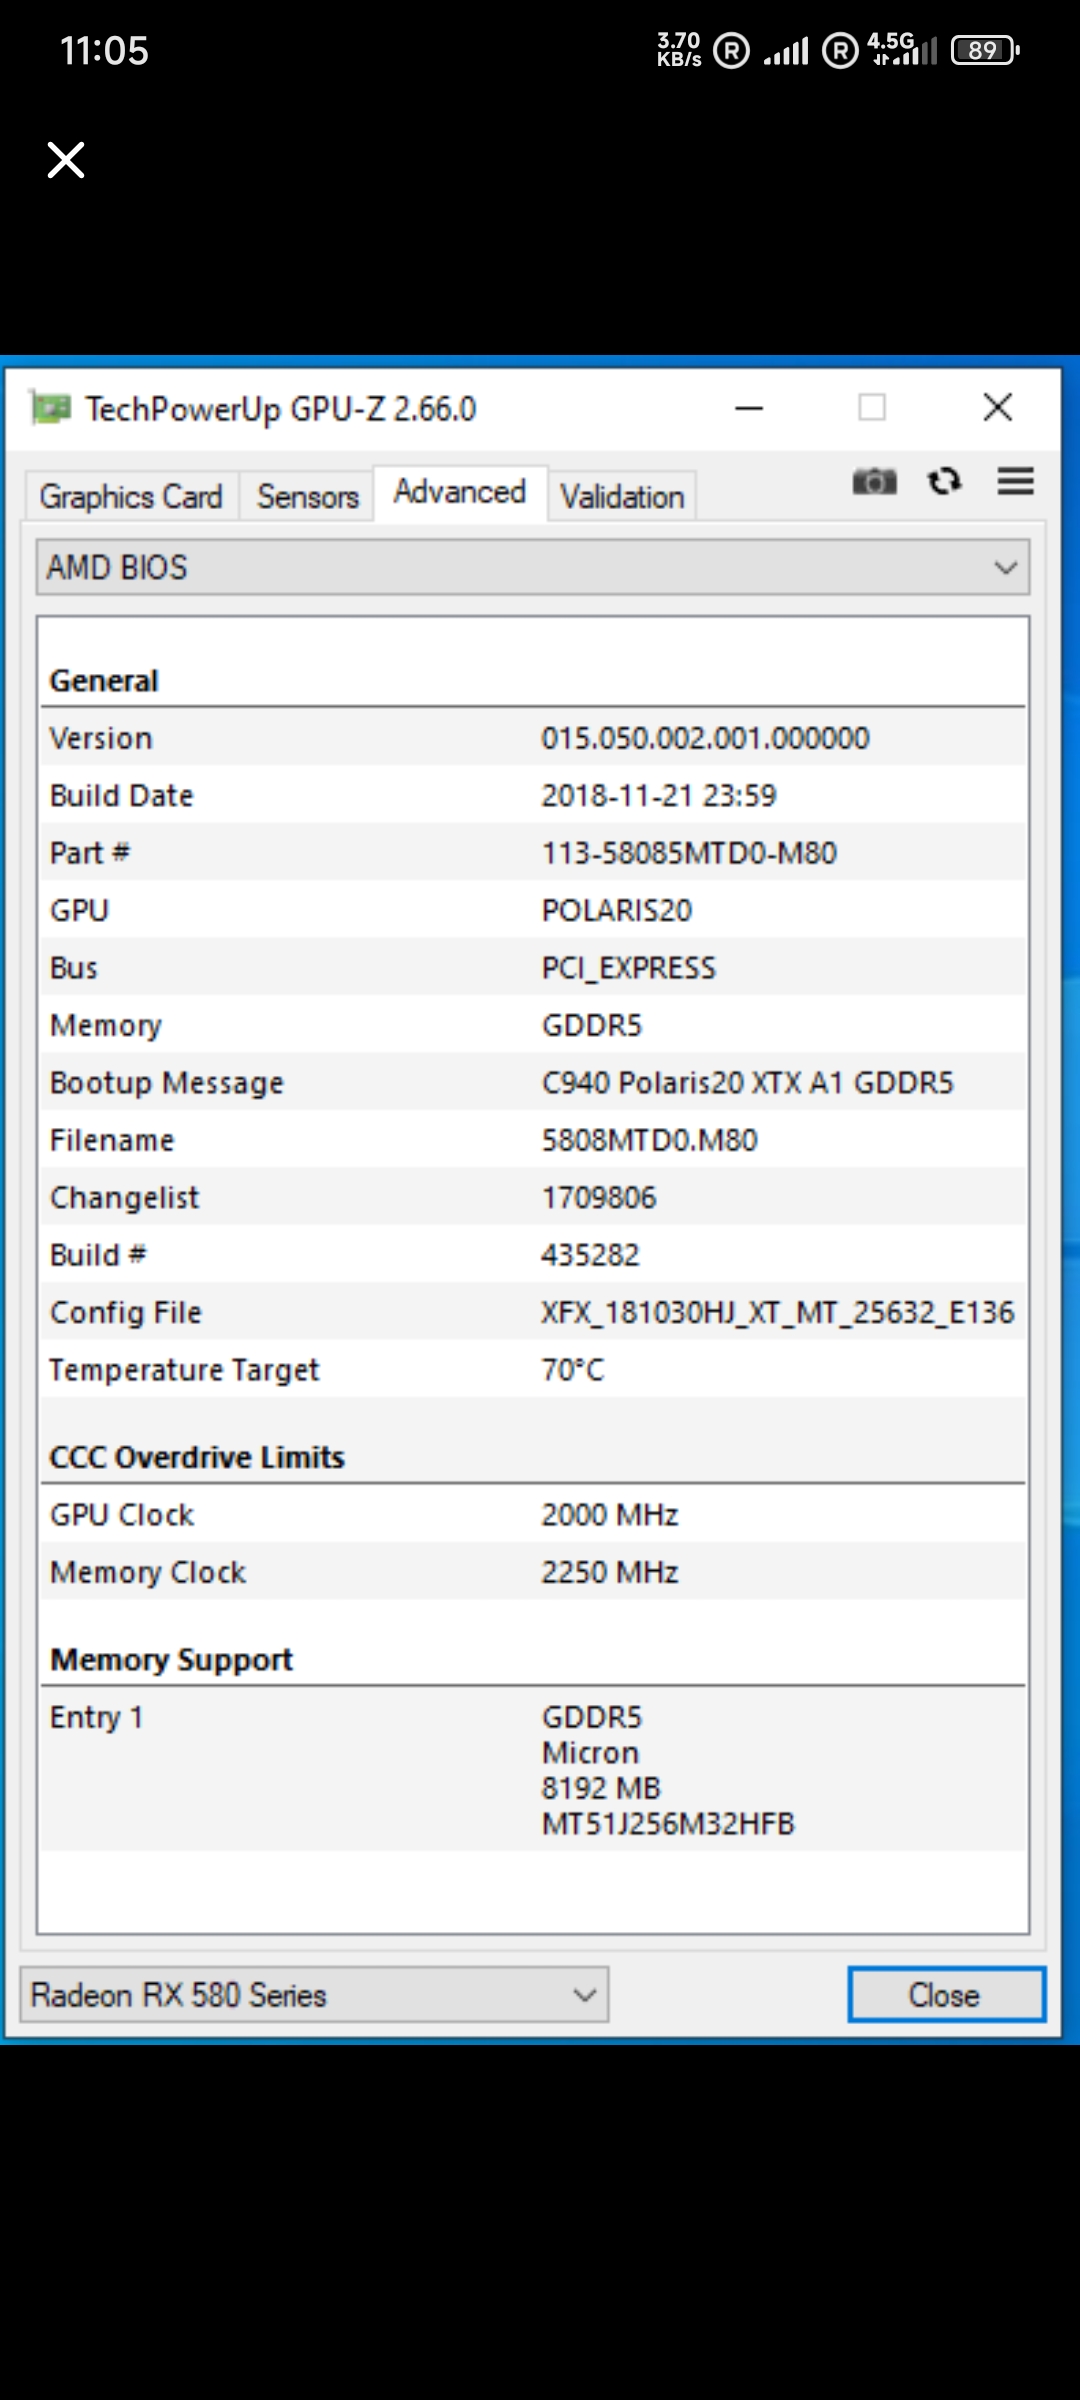
Task: Maximize the GPU-Z window
Action: [872, 408]
